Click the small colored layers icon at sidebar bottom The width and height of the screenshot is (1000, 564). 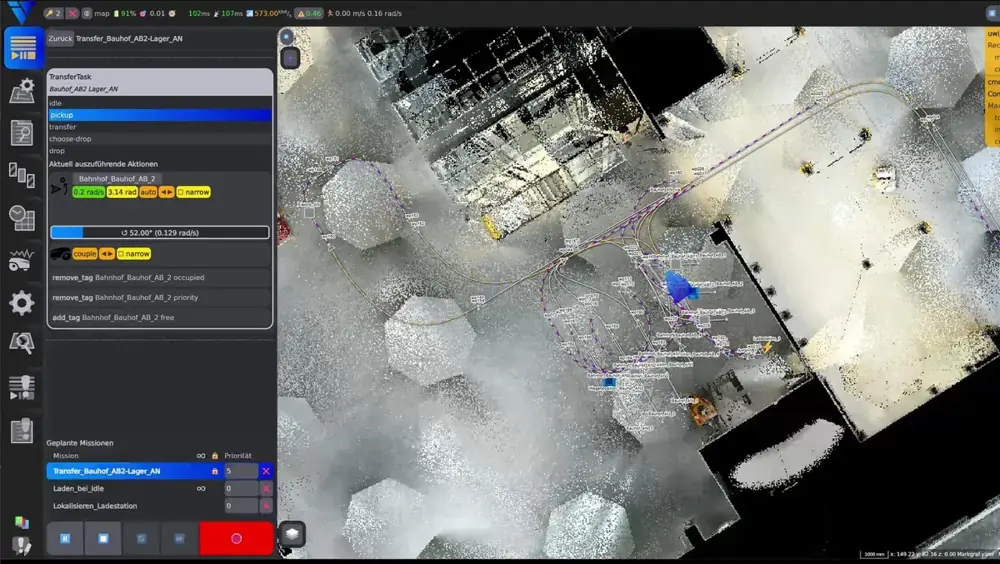22,523
